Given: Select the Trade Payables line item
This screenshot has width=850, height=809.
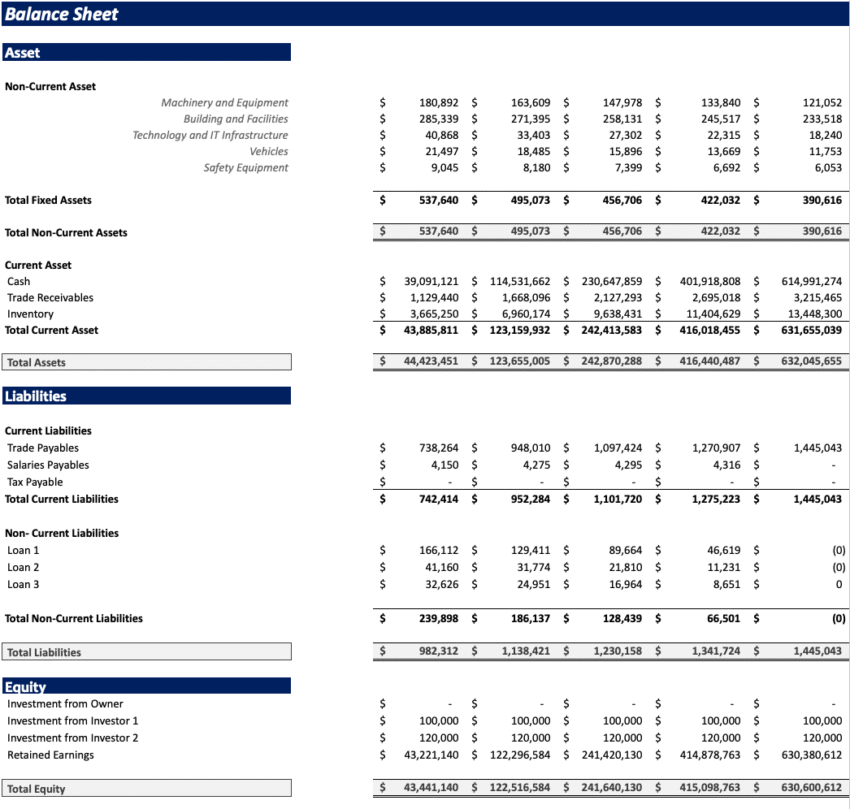Looking at the screenshot, I should pyautogui.click(x=41, y=448).
